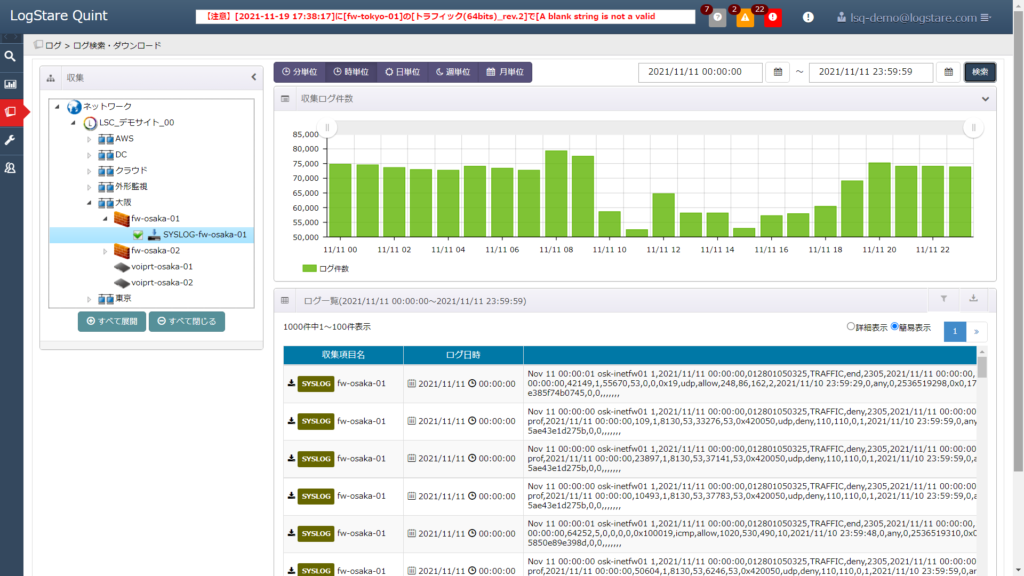Download the log row containing 42149

pos(291,383)
